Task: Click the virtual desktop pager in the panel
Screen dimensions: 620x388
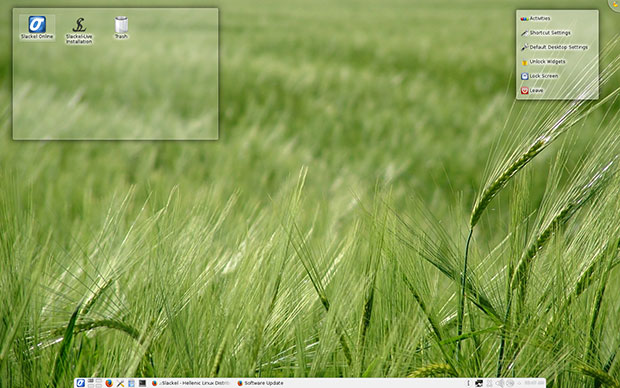Action: point(95,383)
